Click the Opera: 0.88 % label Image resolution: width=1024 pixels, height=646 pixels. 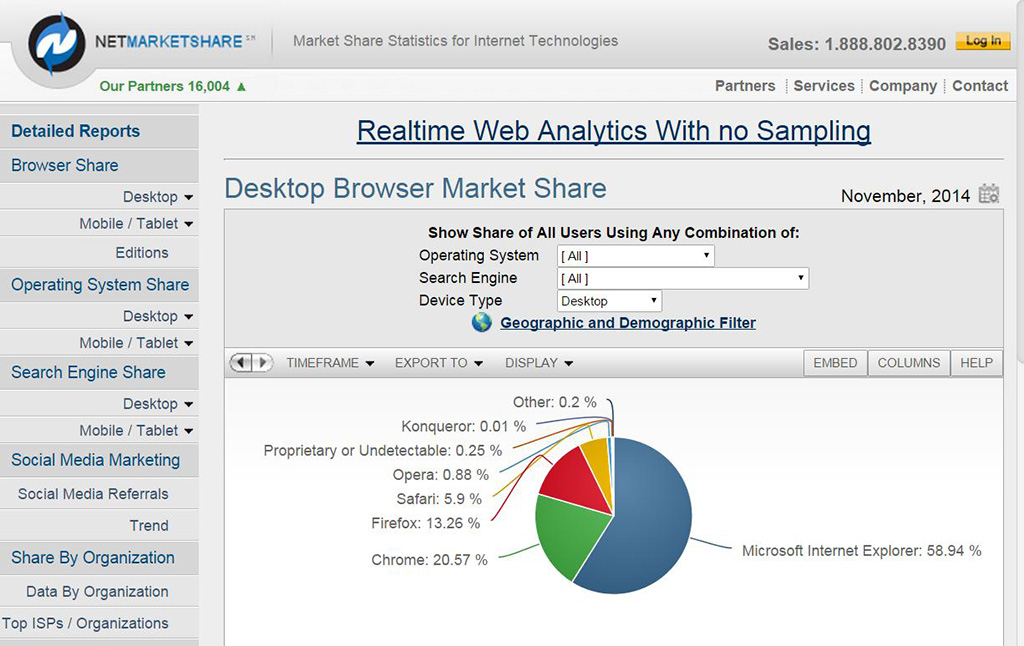click(x=440, y=475)
